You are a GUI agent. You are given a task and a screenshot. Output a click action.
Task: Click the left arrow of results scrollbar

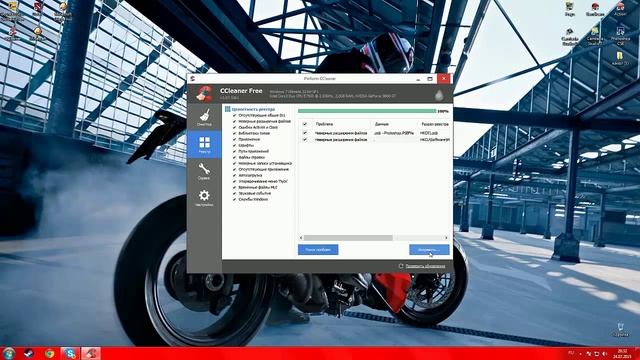pos(301,238)
